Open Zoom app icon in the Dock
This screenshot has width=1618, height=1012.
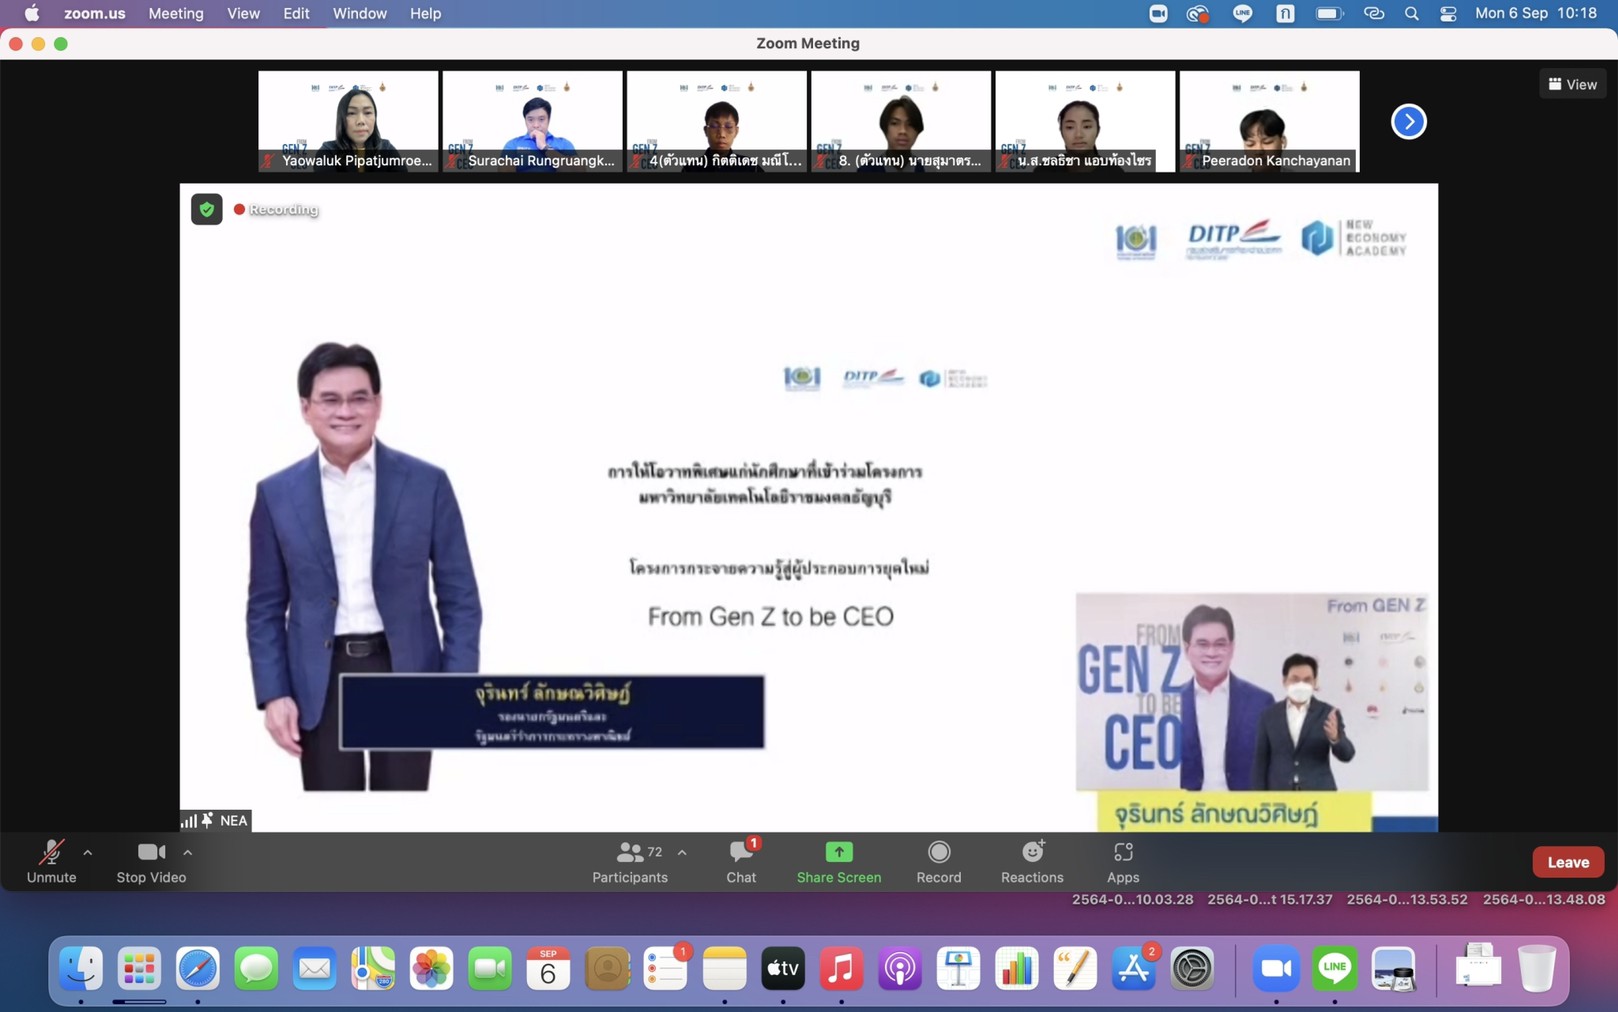click(1277, 968)
